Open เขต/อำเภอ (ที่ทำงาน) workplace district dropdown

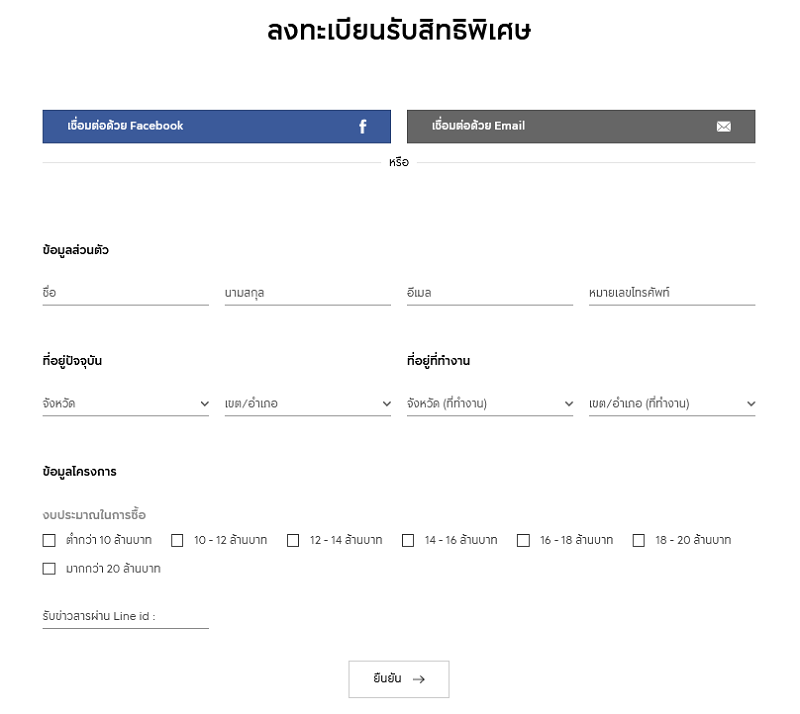[672, 404]
